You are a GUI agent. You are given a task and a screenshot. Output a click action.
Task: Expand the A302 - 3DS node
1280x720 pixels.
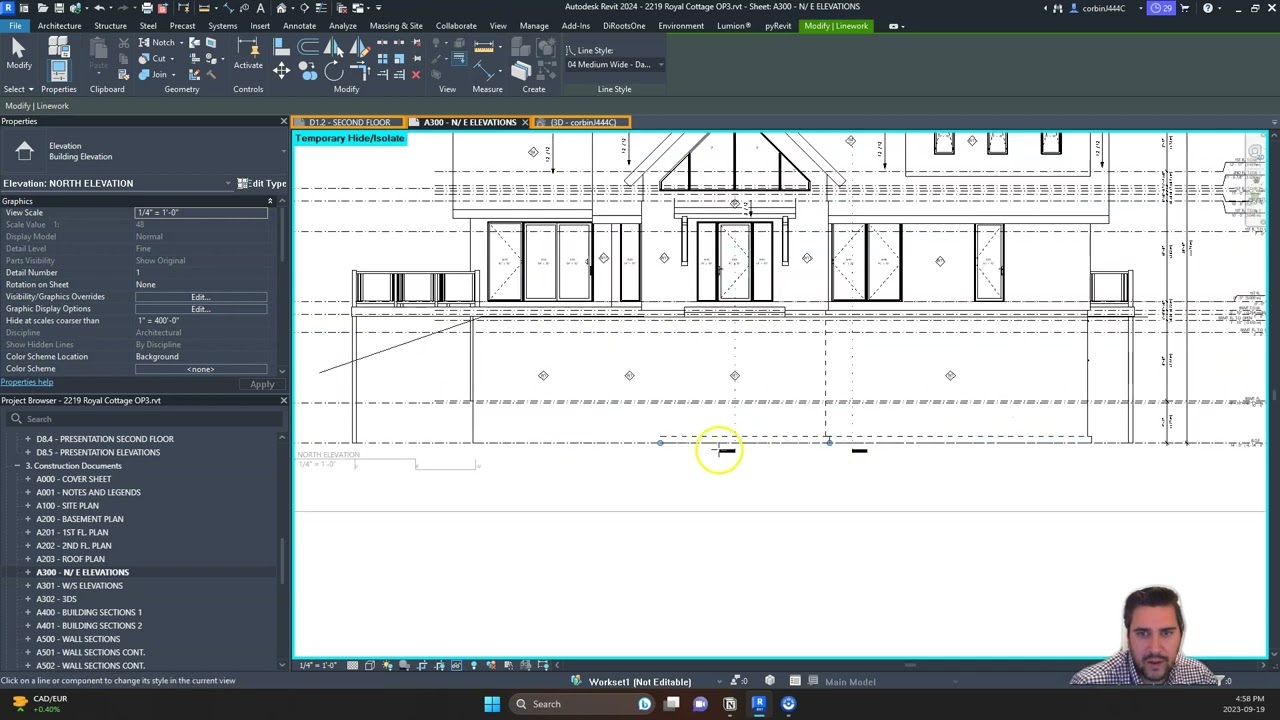28,599
